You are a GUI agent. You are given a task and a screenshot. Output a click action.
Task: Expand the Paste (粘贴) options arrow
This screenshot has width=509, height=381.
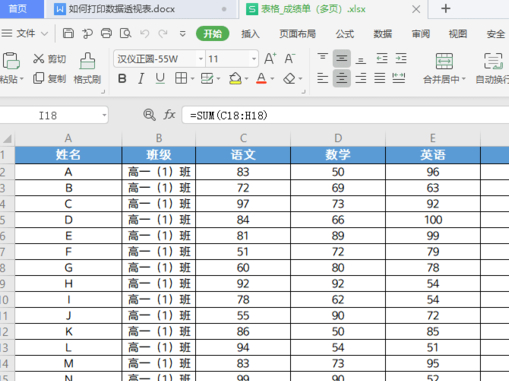(x=22, y=79)
